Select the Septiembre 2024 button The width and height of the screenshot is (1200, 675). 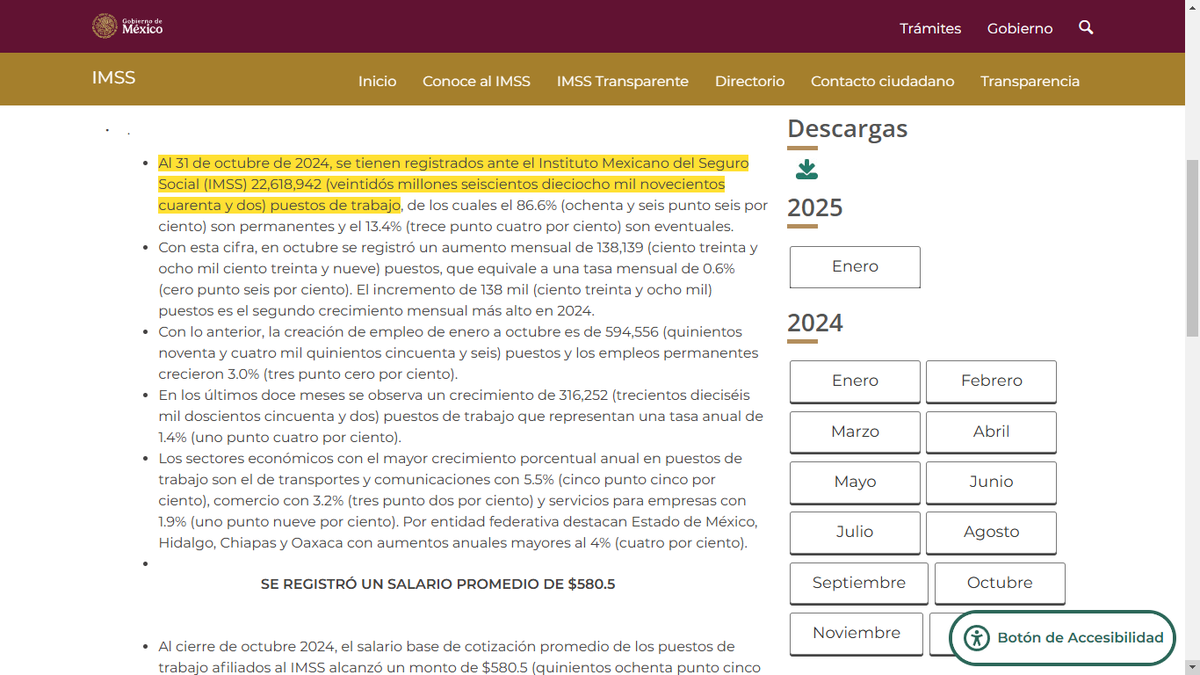[x=859, y=583]
